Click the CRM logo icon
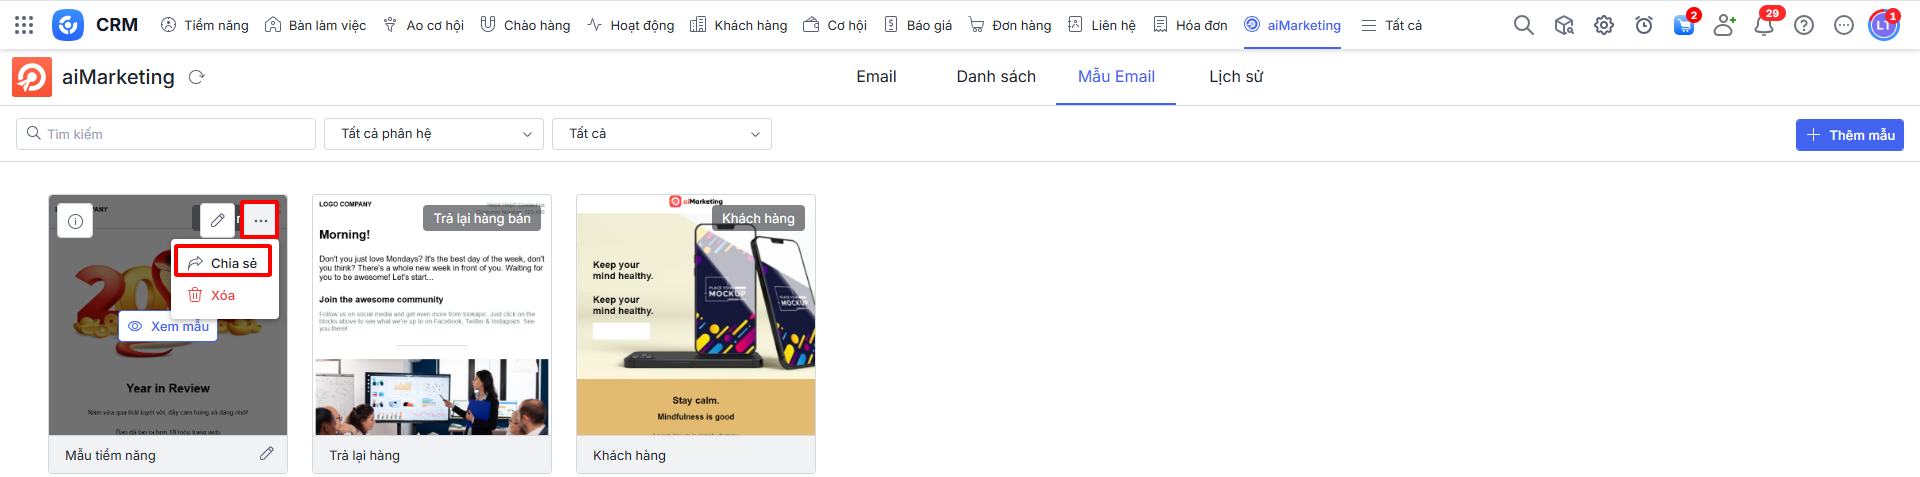 [68, 25]
